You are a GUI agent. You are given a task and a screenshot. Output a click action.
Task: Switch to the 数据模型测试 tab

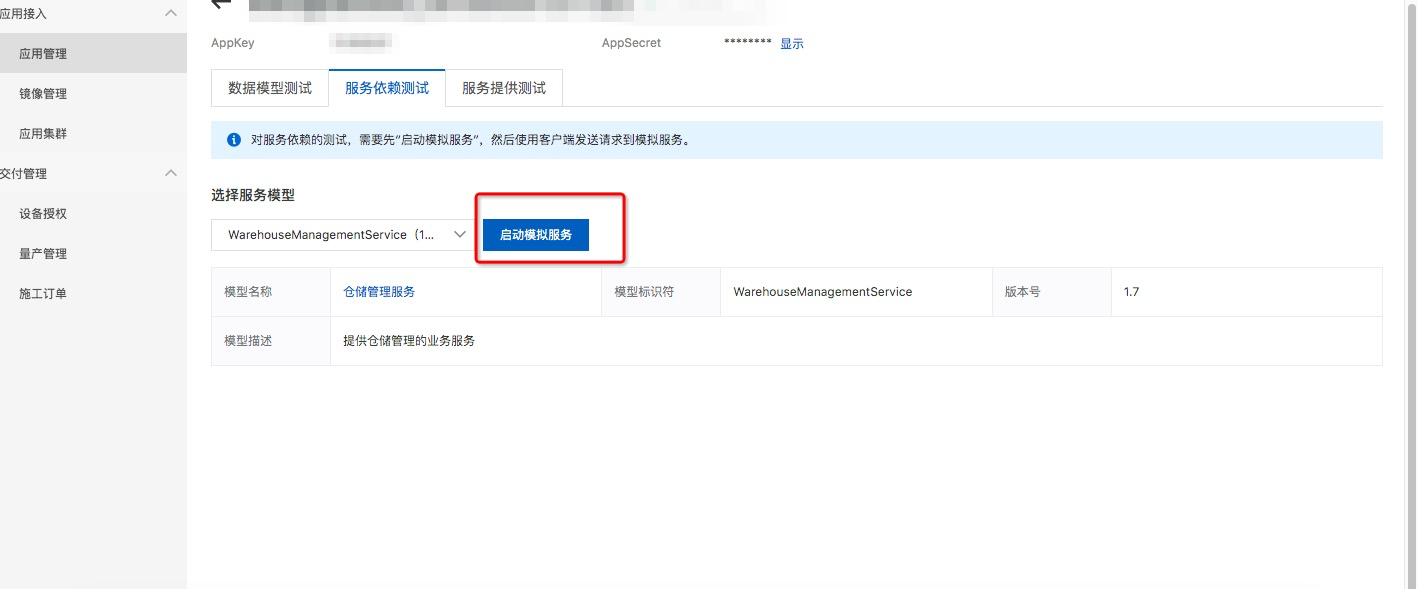(x=270, y=88)
